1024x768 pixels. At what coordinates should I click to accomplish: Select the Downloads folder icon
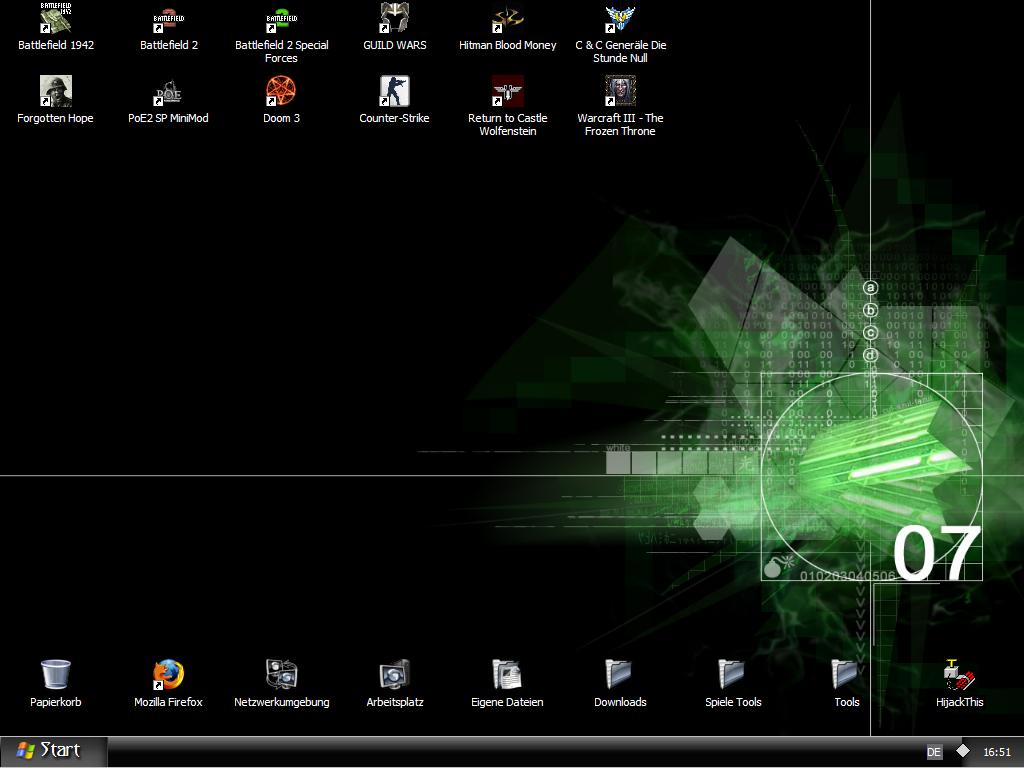620,674
